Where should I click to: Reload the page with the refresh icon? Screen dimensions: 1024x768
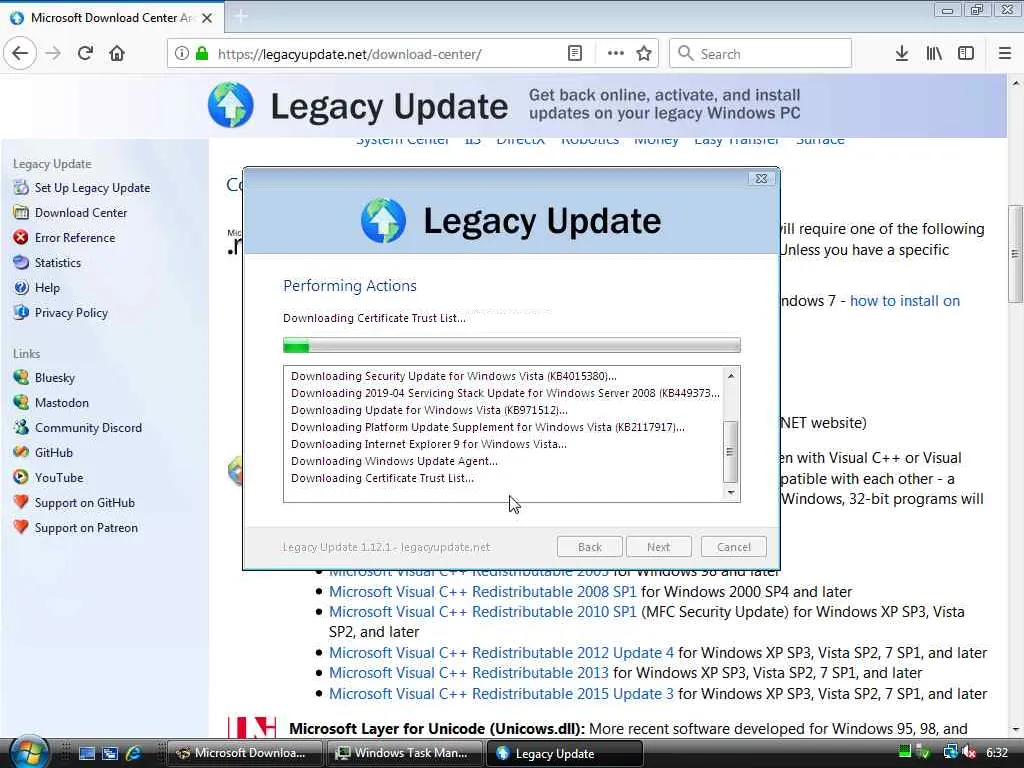[x=85, y=54]
